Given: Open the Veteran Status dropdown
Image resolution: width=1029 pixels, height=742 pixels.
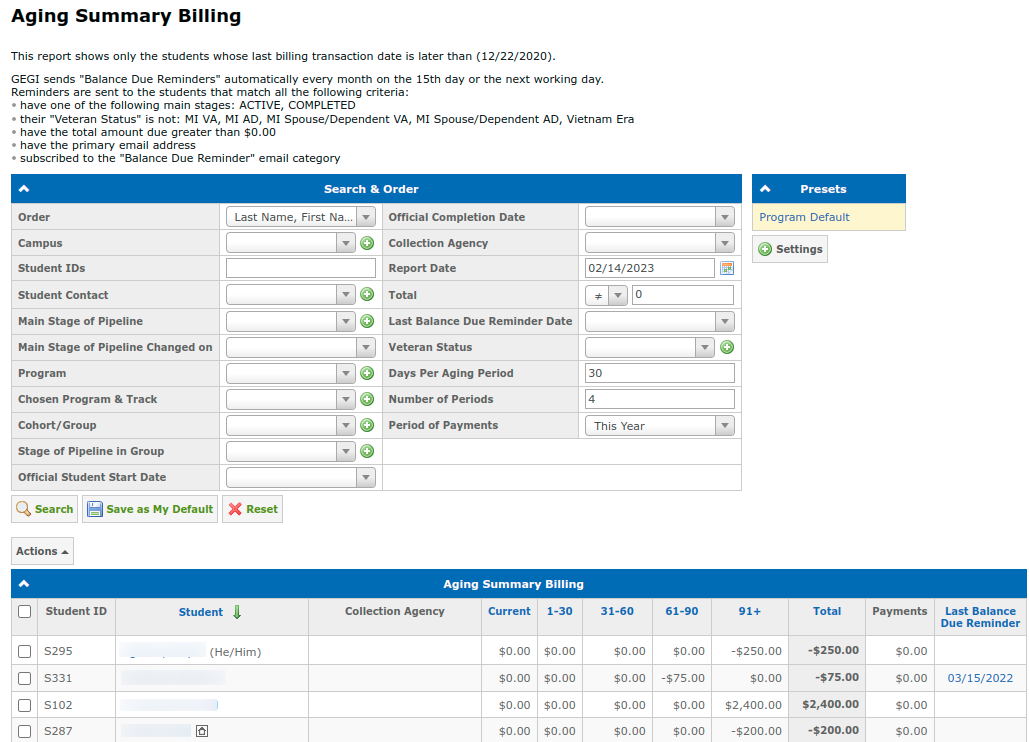Looking at the screenshot, I should pos(650,347).
